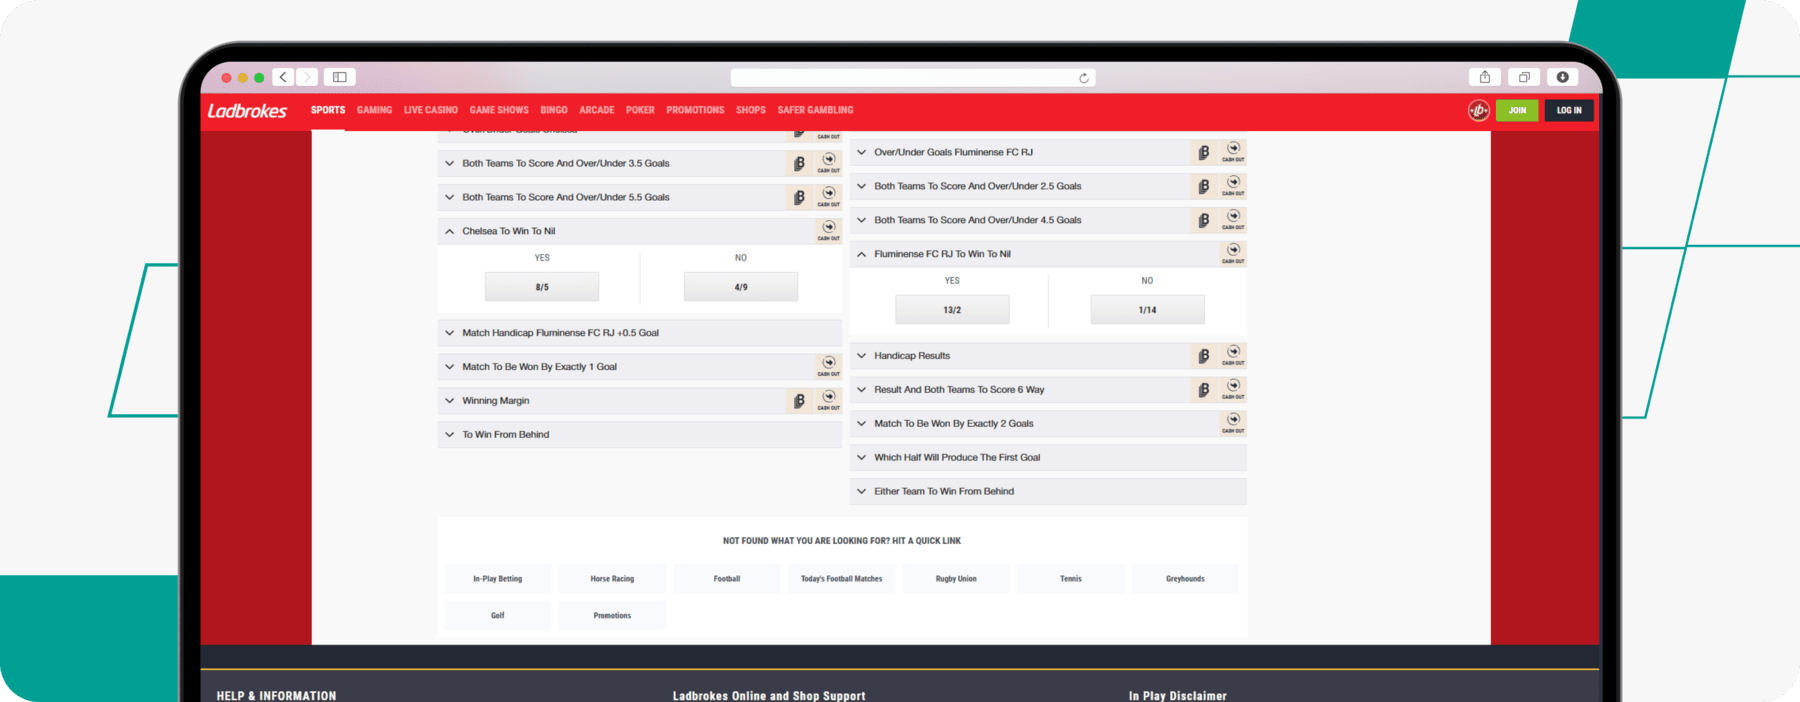Screen dimensions: 1800x702
Task: Click the Ladbrokes logo
Action: 247,111
